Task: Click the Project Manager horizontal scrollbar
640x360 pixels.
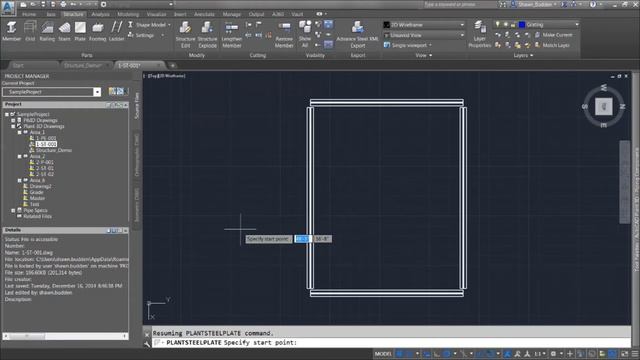Action: [x=65, y=336]
